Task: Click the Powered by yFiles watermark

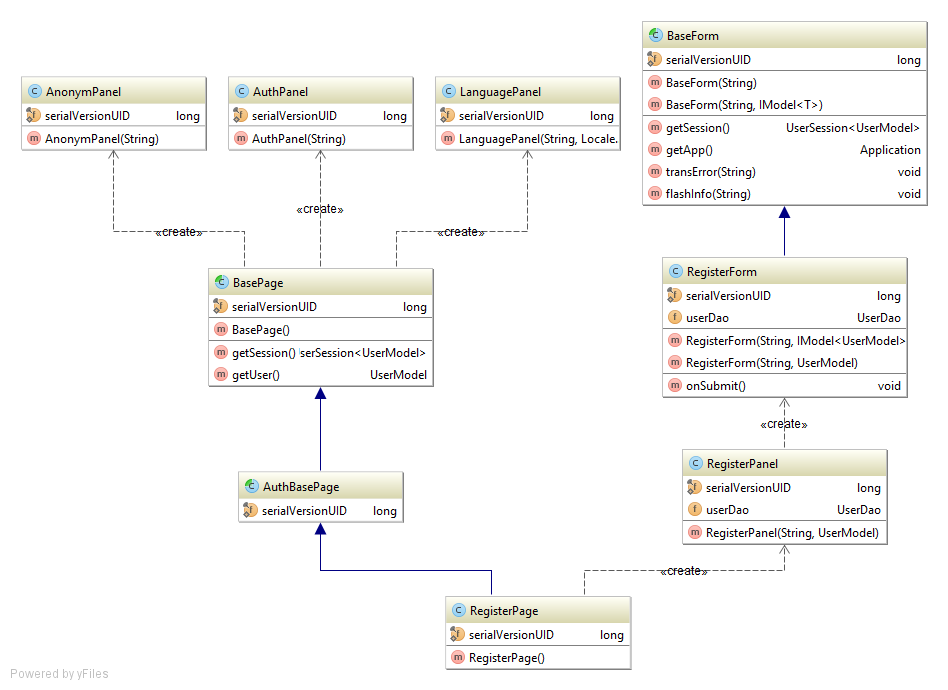Action: coord(59,674)
